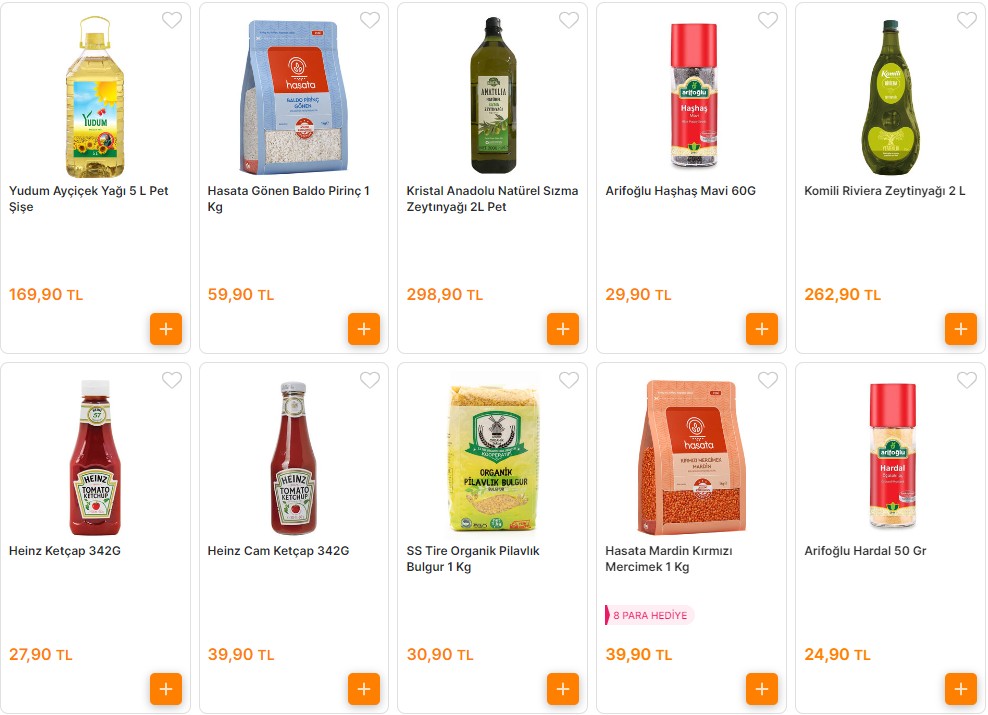
Task: Add Arifoğlu Haşhaş Mavi to cart
Action: [762, 329]
